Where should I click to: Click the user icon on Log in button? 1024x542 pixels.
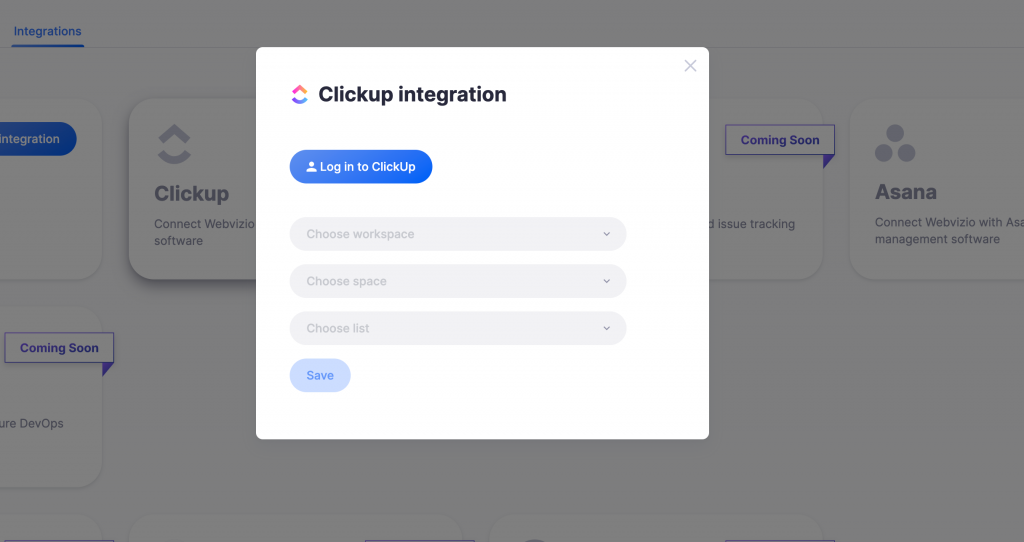point(312,167)
